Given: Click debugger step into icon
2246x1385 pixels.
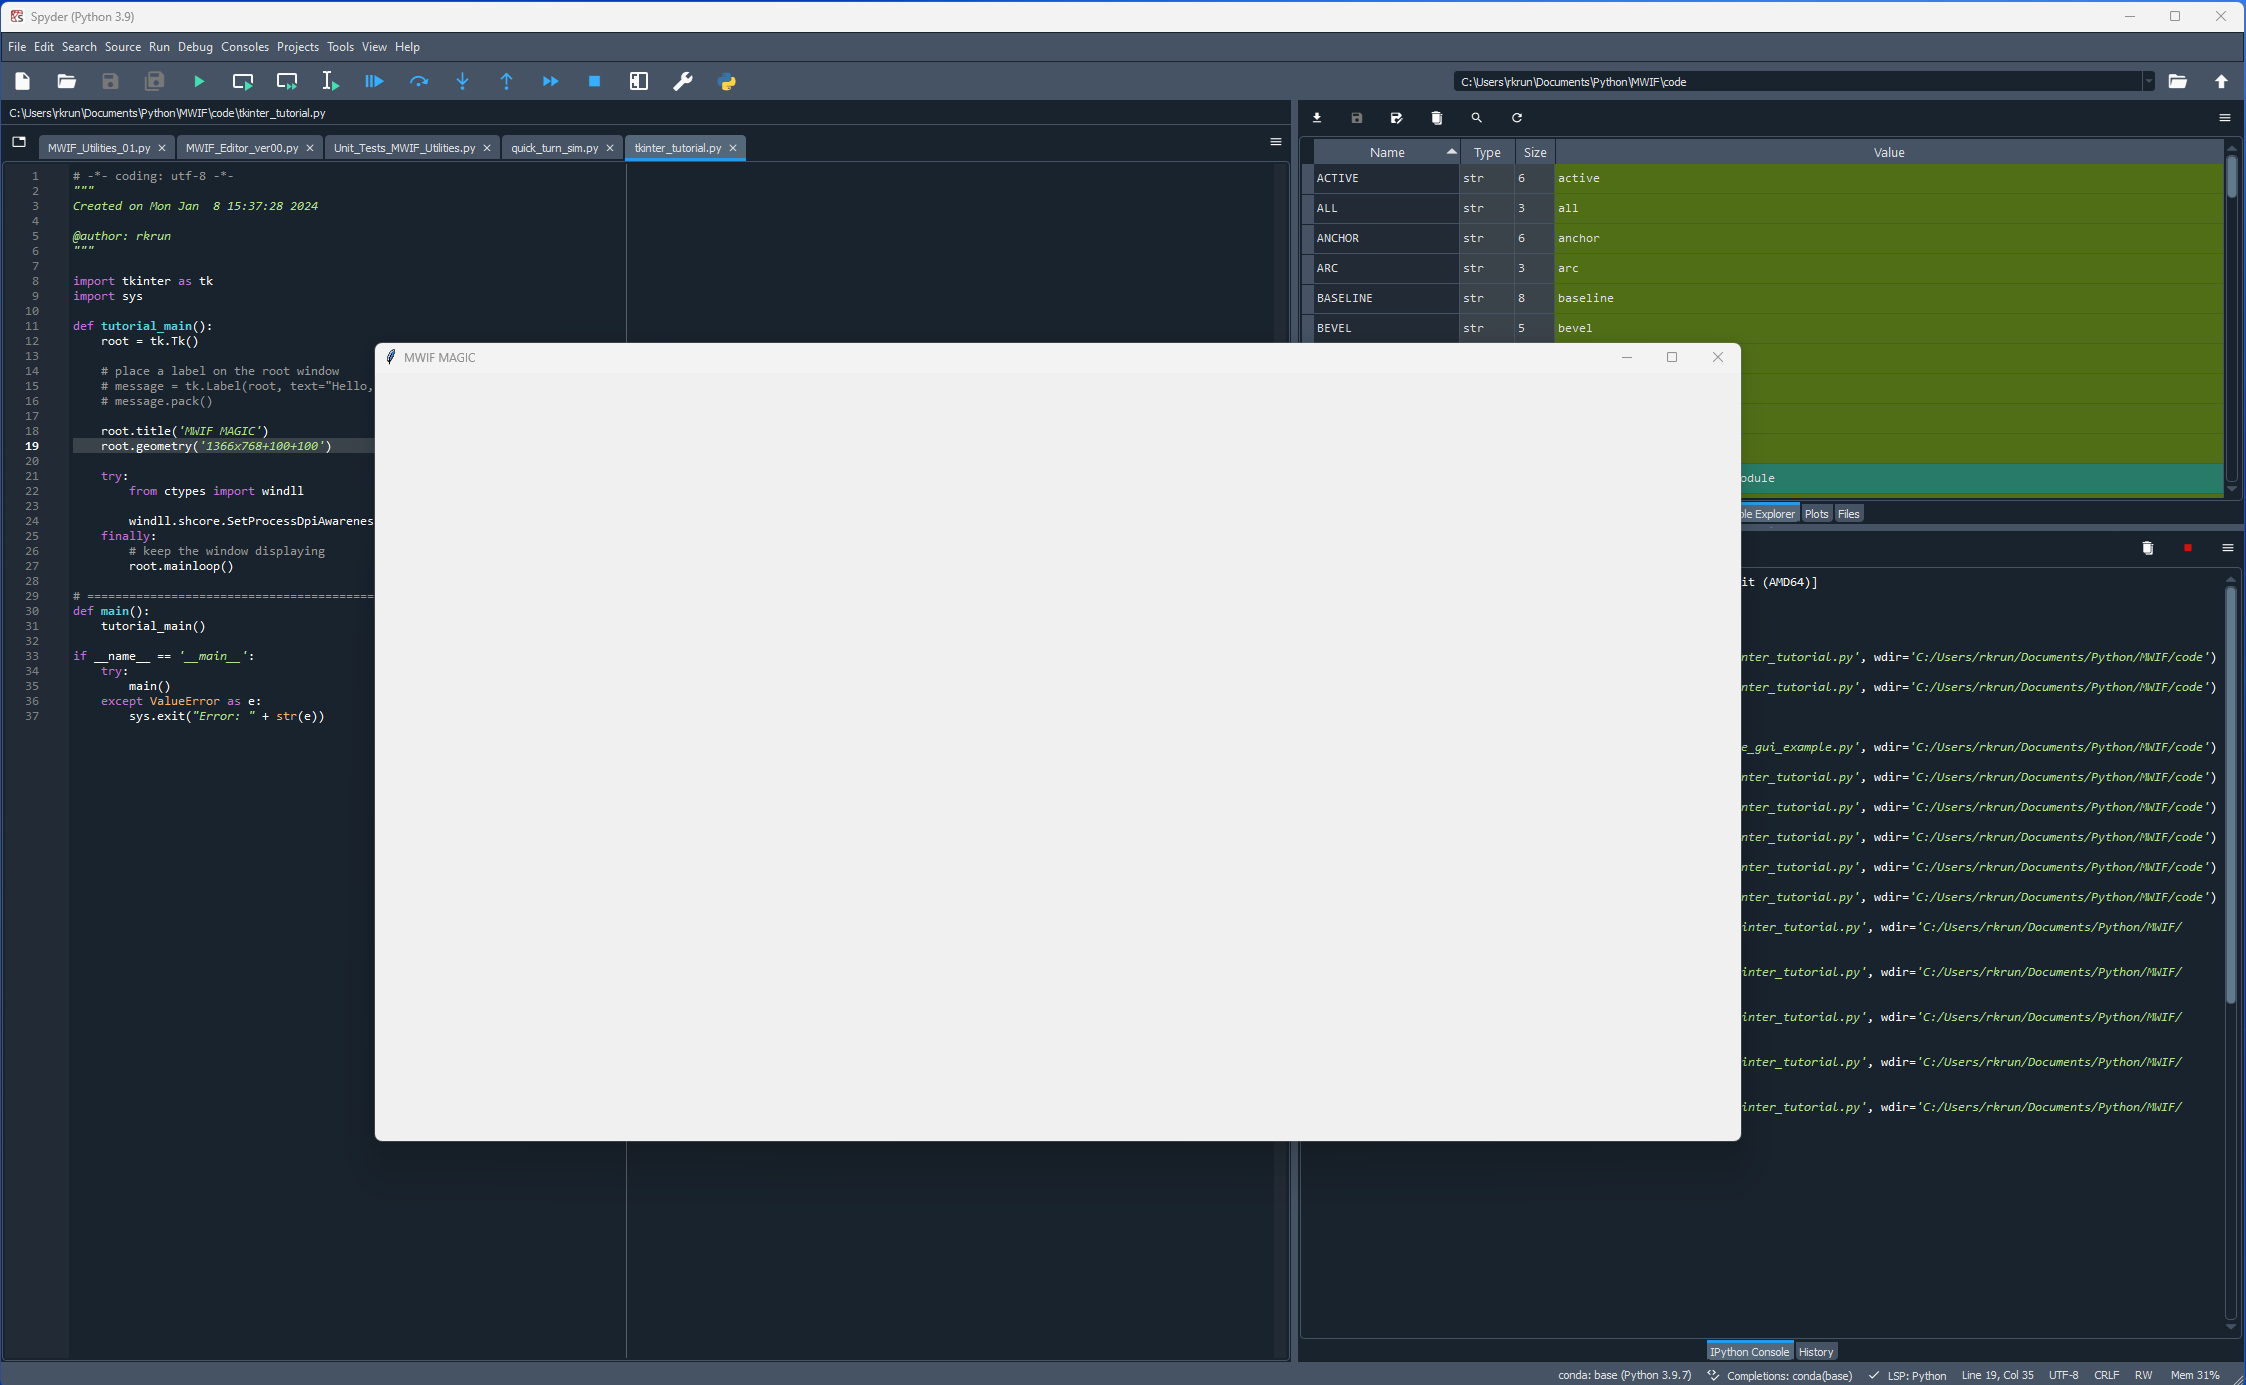Looking at the screenshot, I should (462, 81).
